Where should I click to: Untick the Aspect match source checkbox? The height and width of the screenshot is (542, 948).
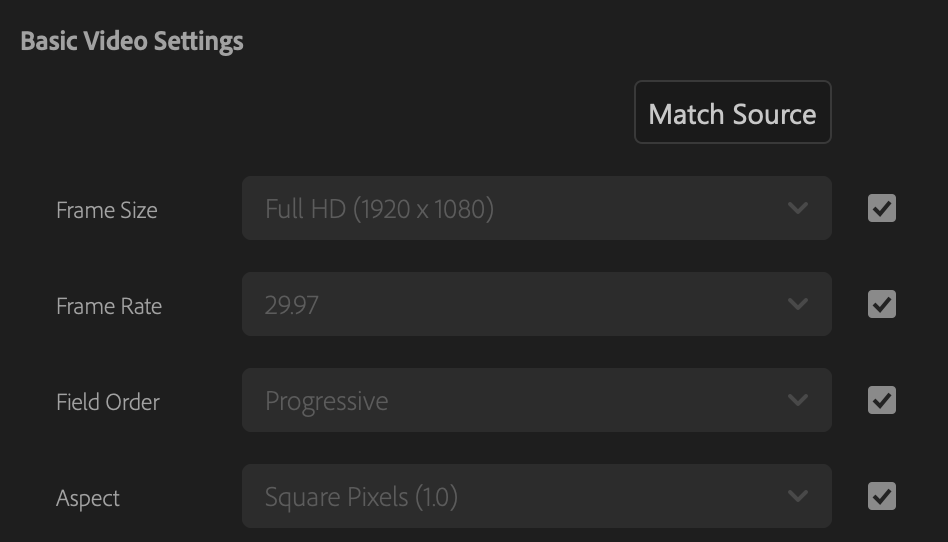tap(882, 496)
